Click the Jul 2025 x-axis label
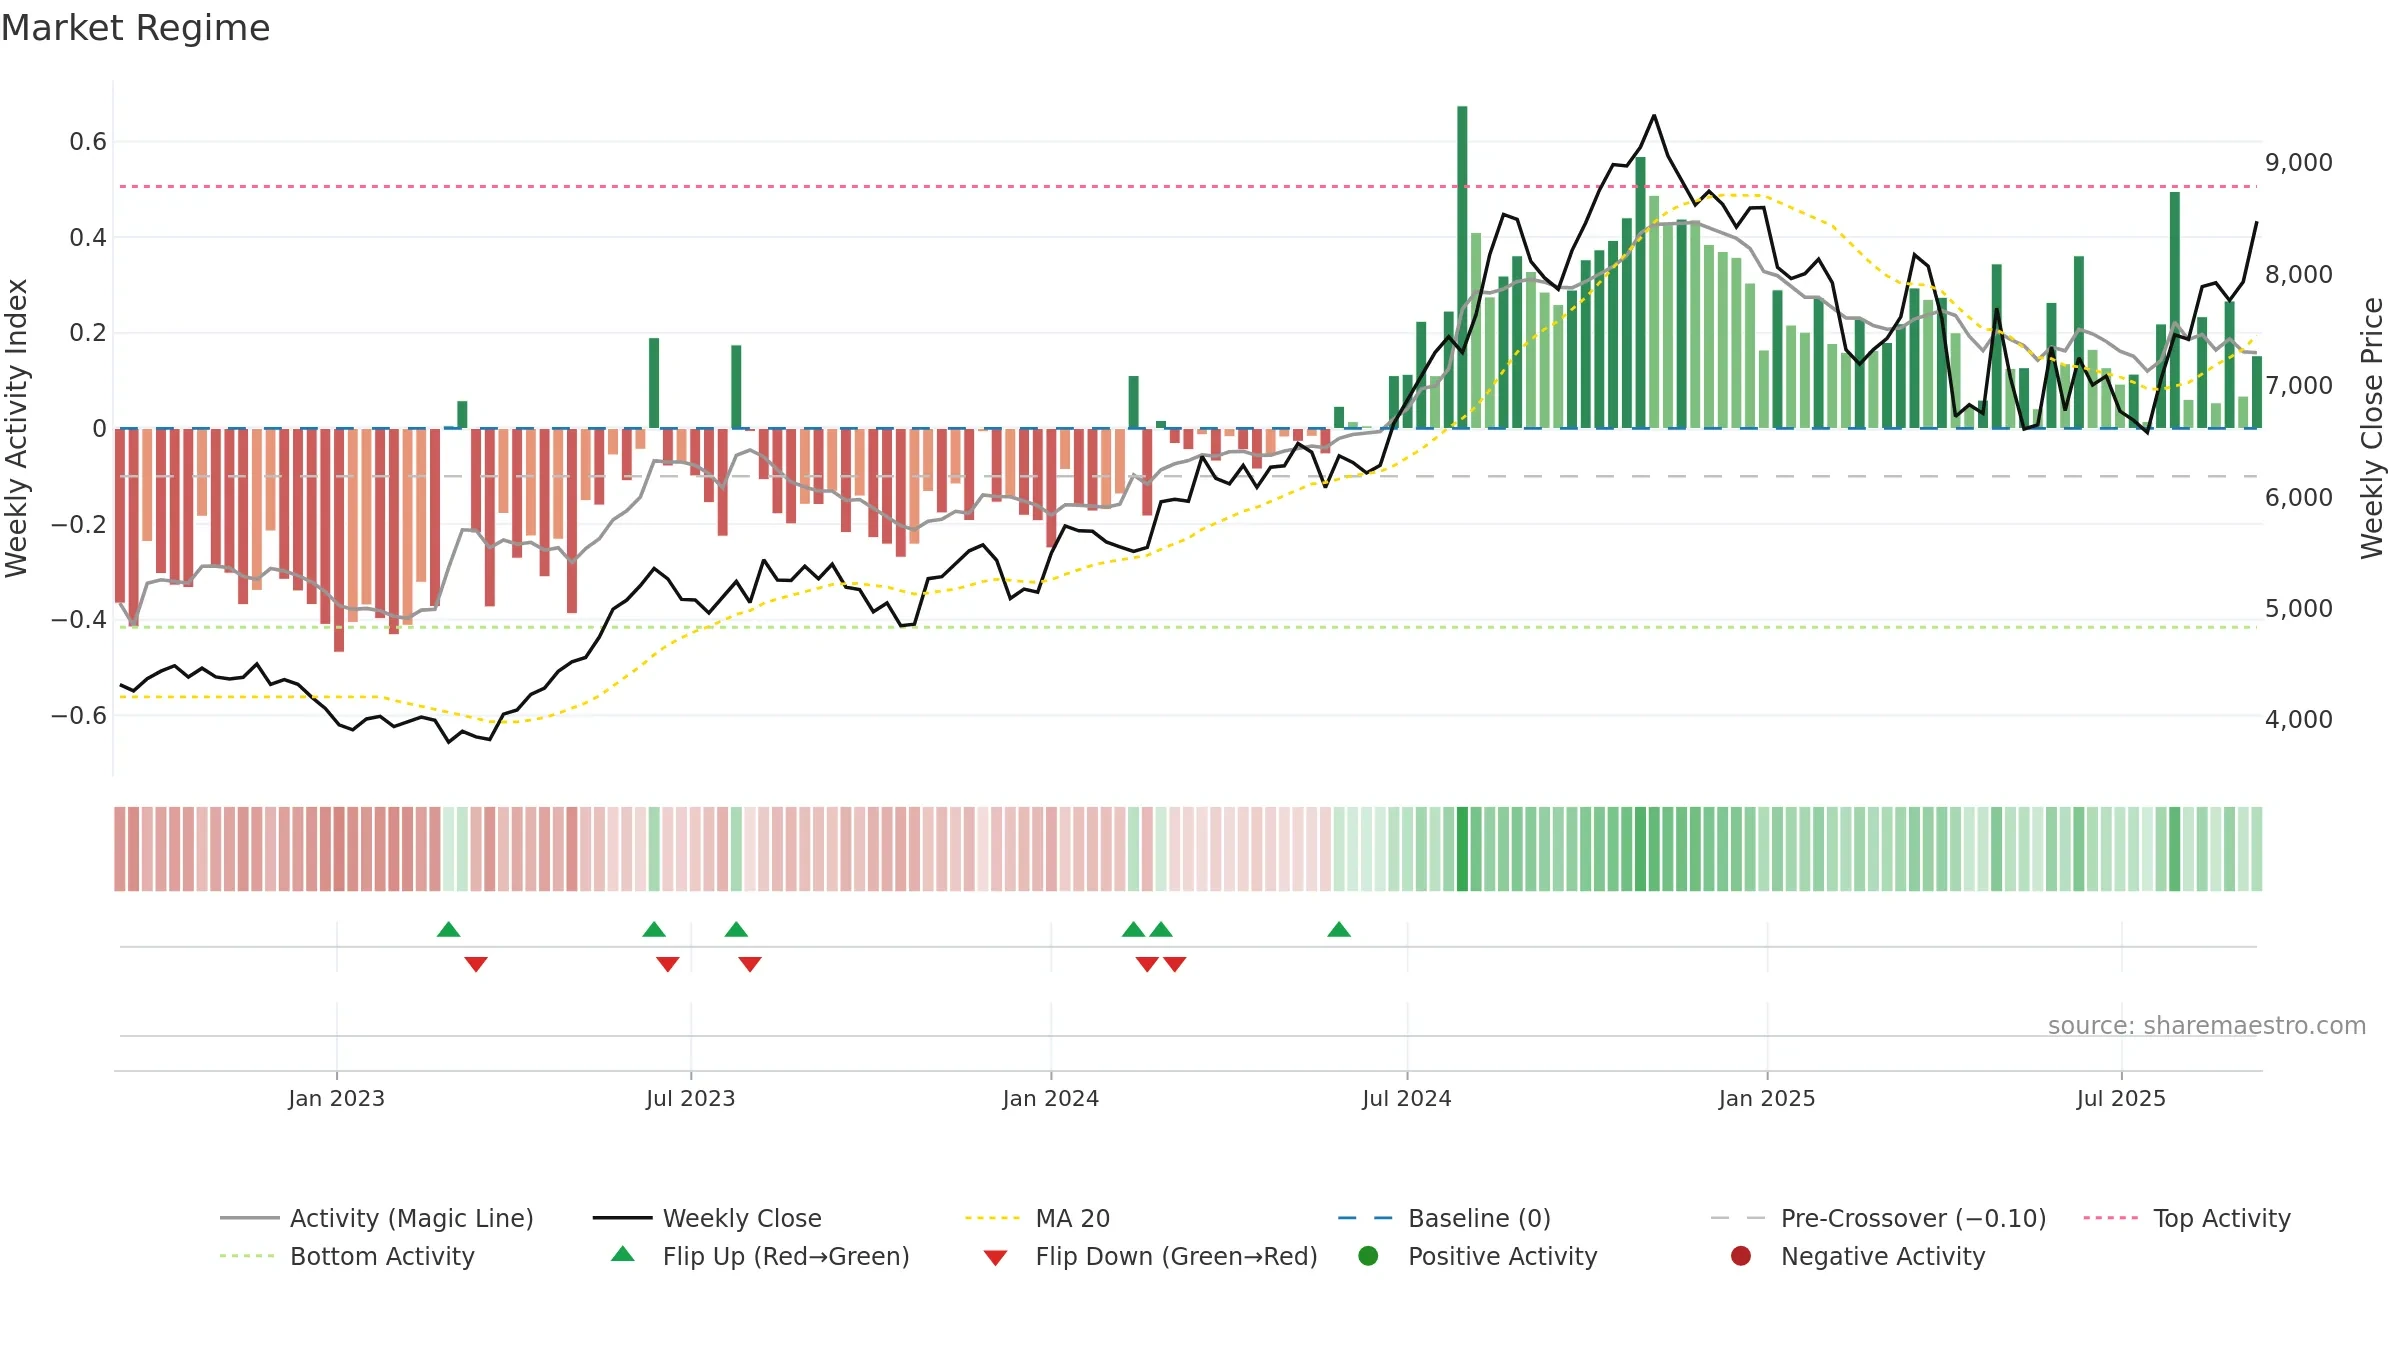The width and height of the screenshot is (2400, 1350). tap(2121, 1098)
